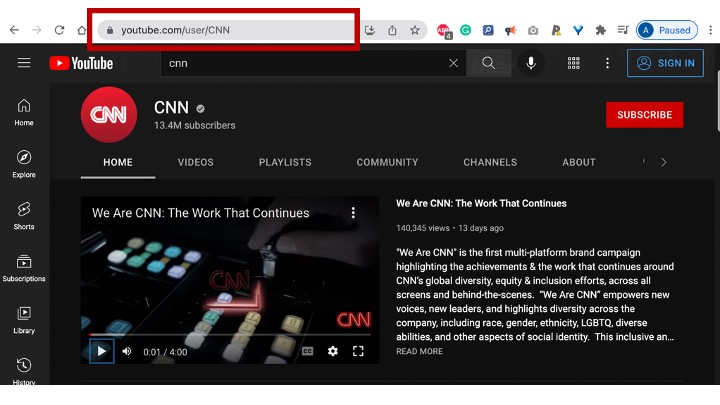Open the blue magnifier extension icon
Image resolution: width=720 pixels, height=405 pixels.
point(488,30)
